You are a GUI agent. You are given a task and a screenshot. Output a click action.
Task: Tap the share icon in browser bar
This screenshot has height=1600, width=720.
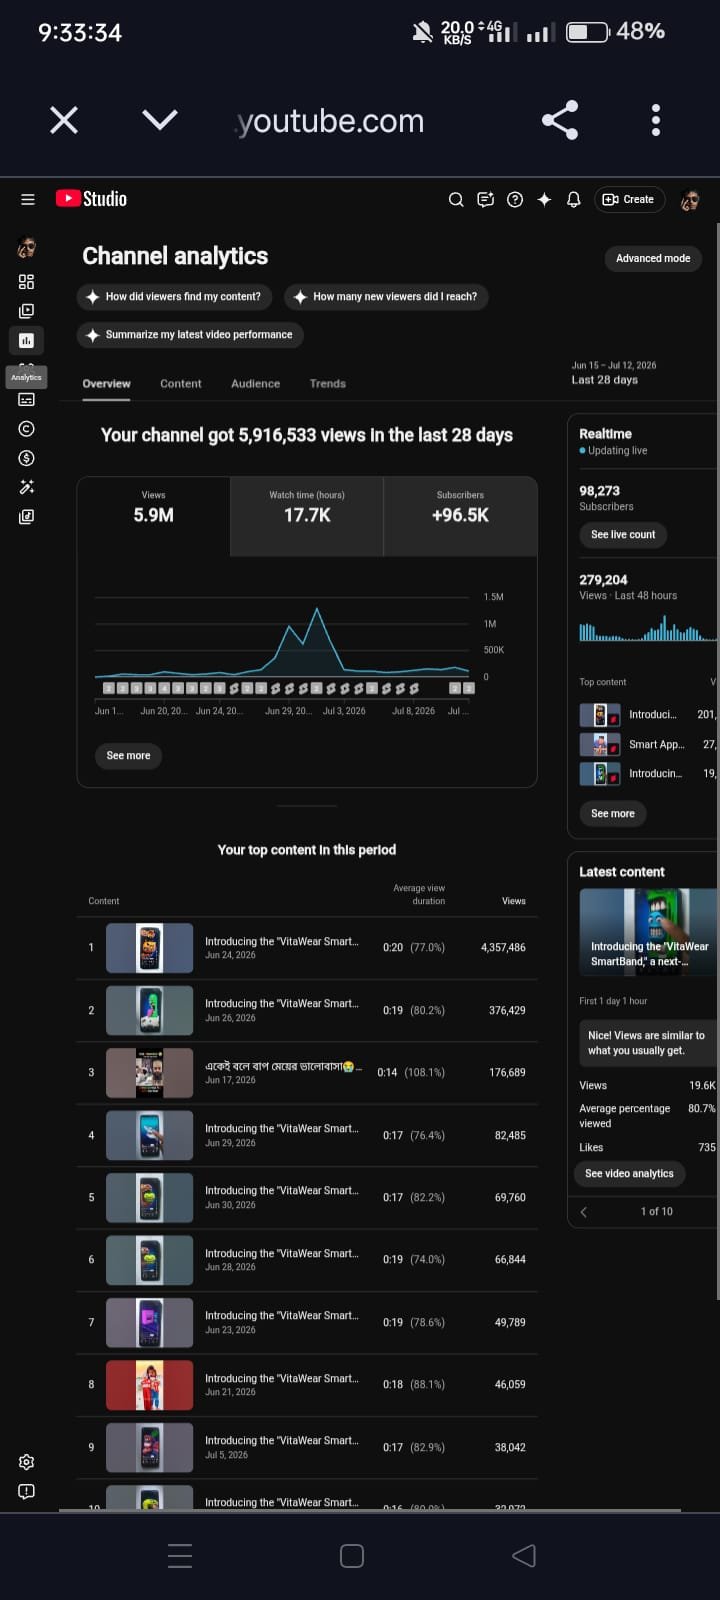click(x=560, y=120)
